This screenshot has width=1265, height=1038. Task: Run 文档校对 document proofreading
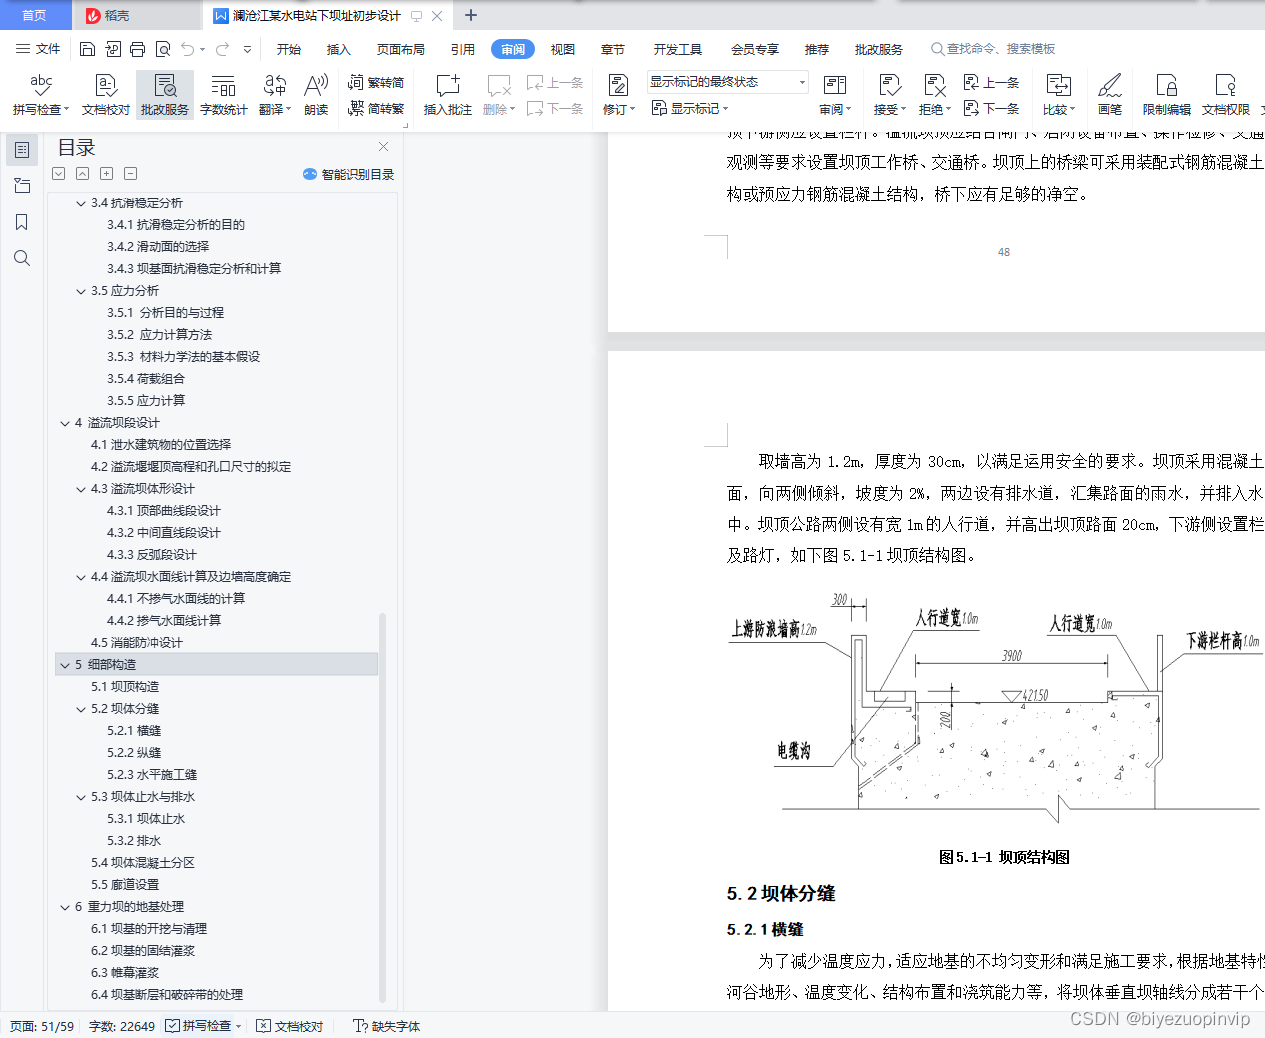click(105, 95)
